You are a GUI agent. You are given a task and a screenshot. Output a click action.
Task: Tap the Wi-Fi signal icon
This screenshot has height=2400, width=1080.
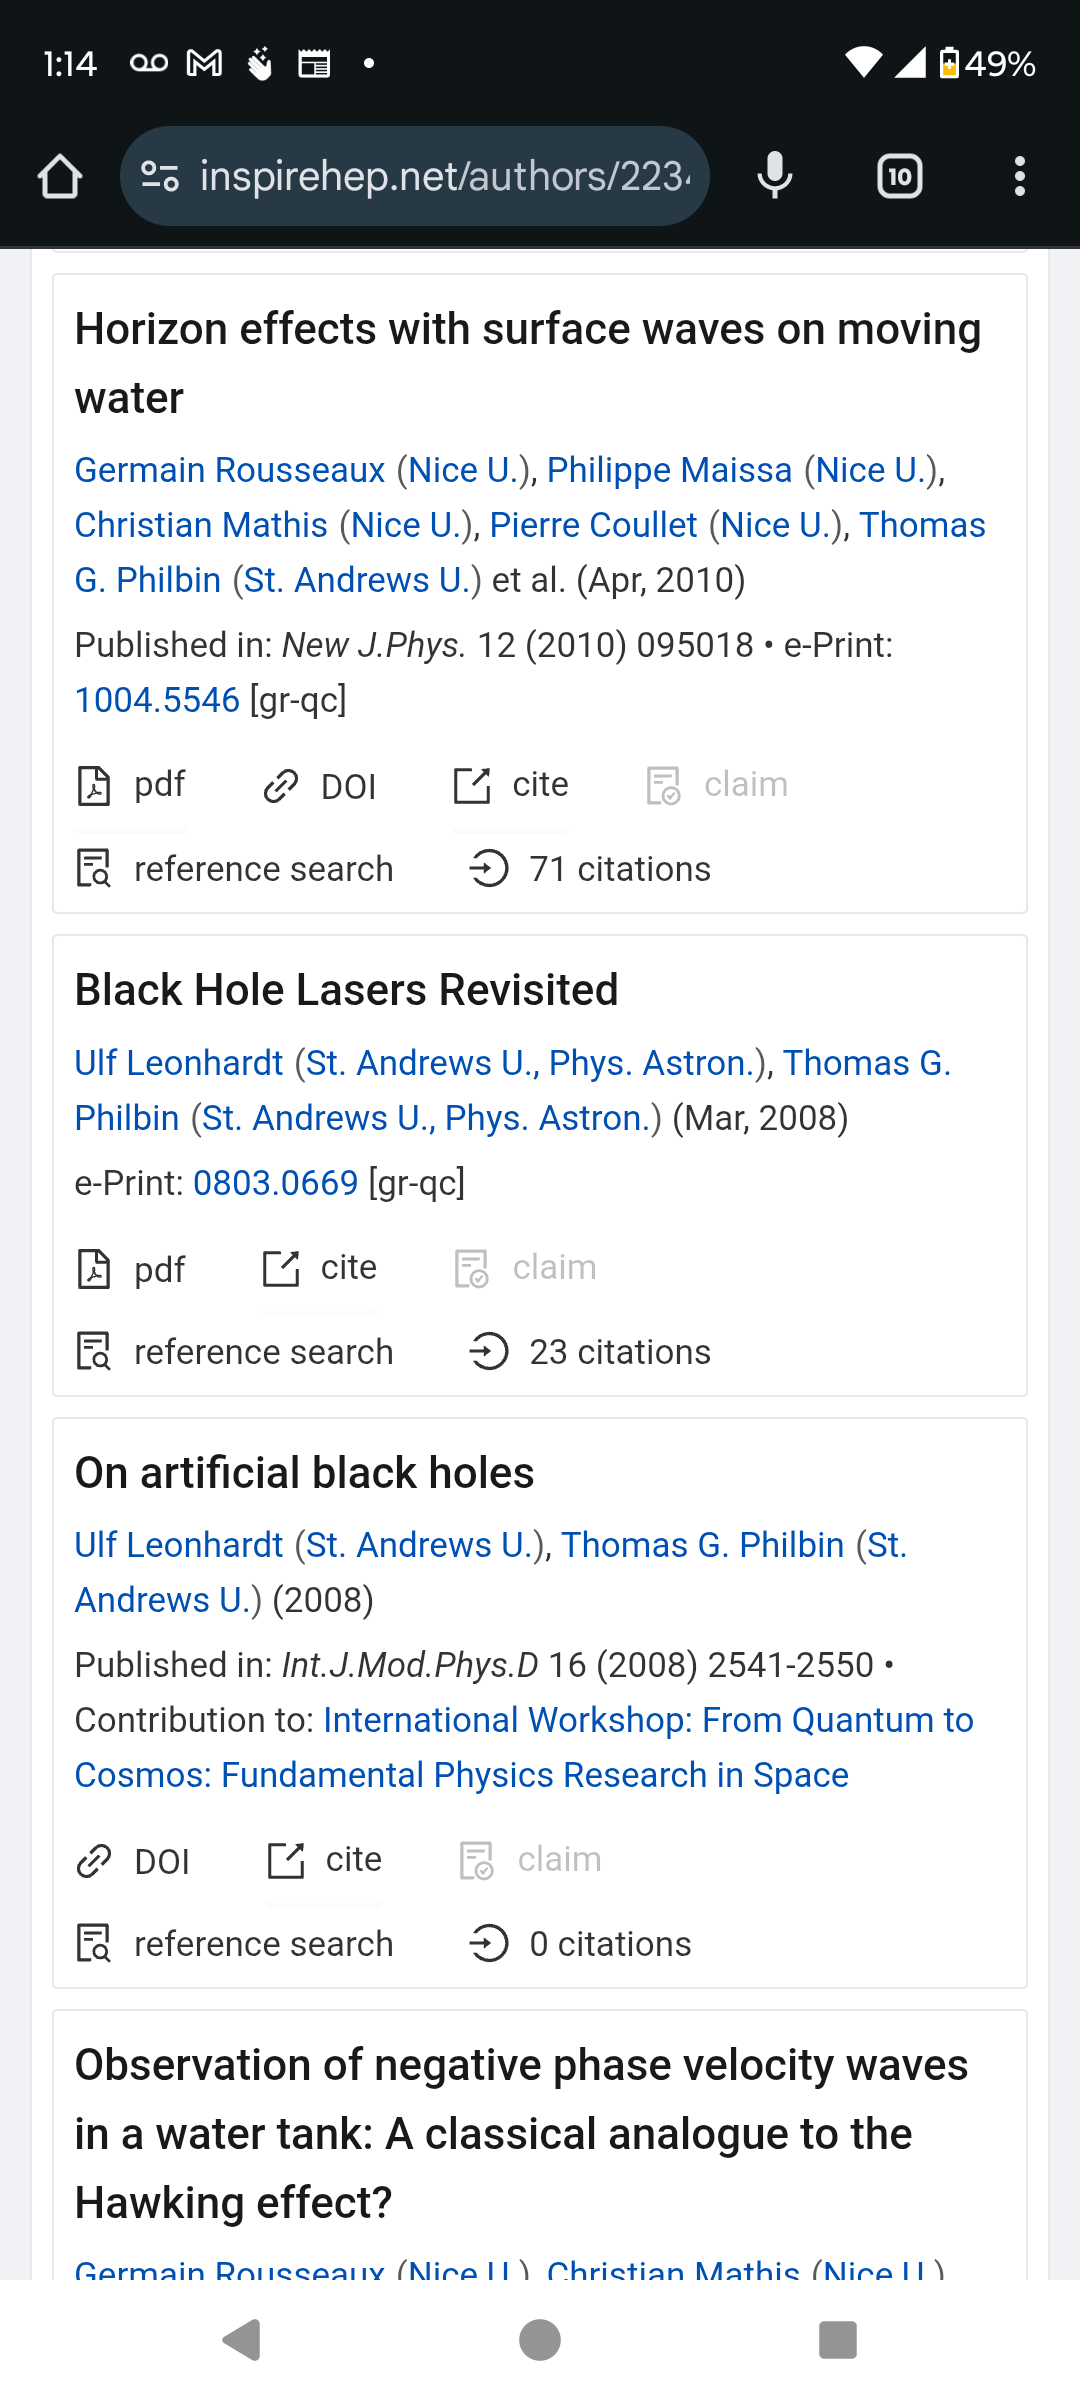click(863, 63)
